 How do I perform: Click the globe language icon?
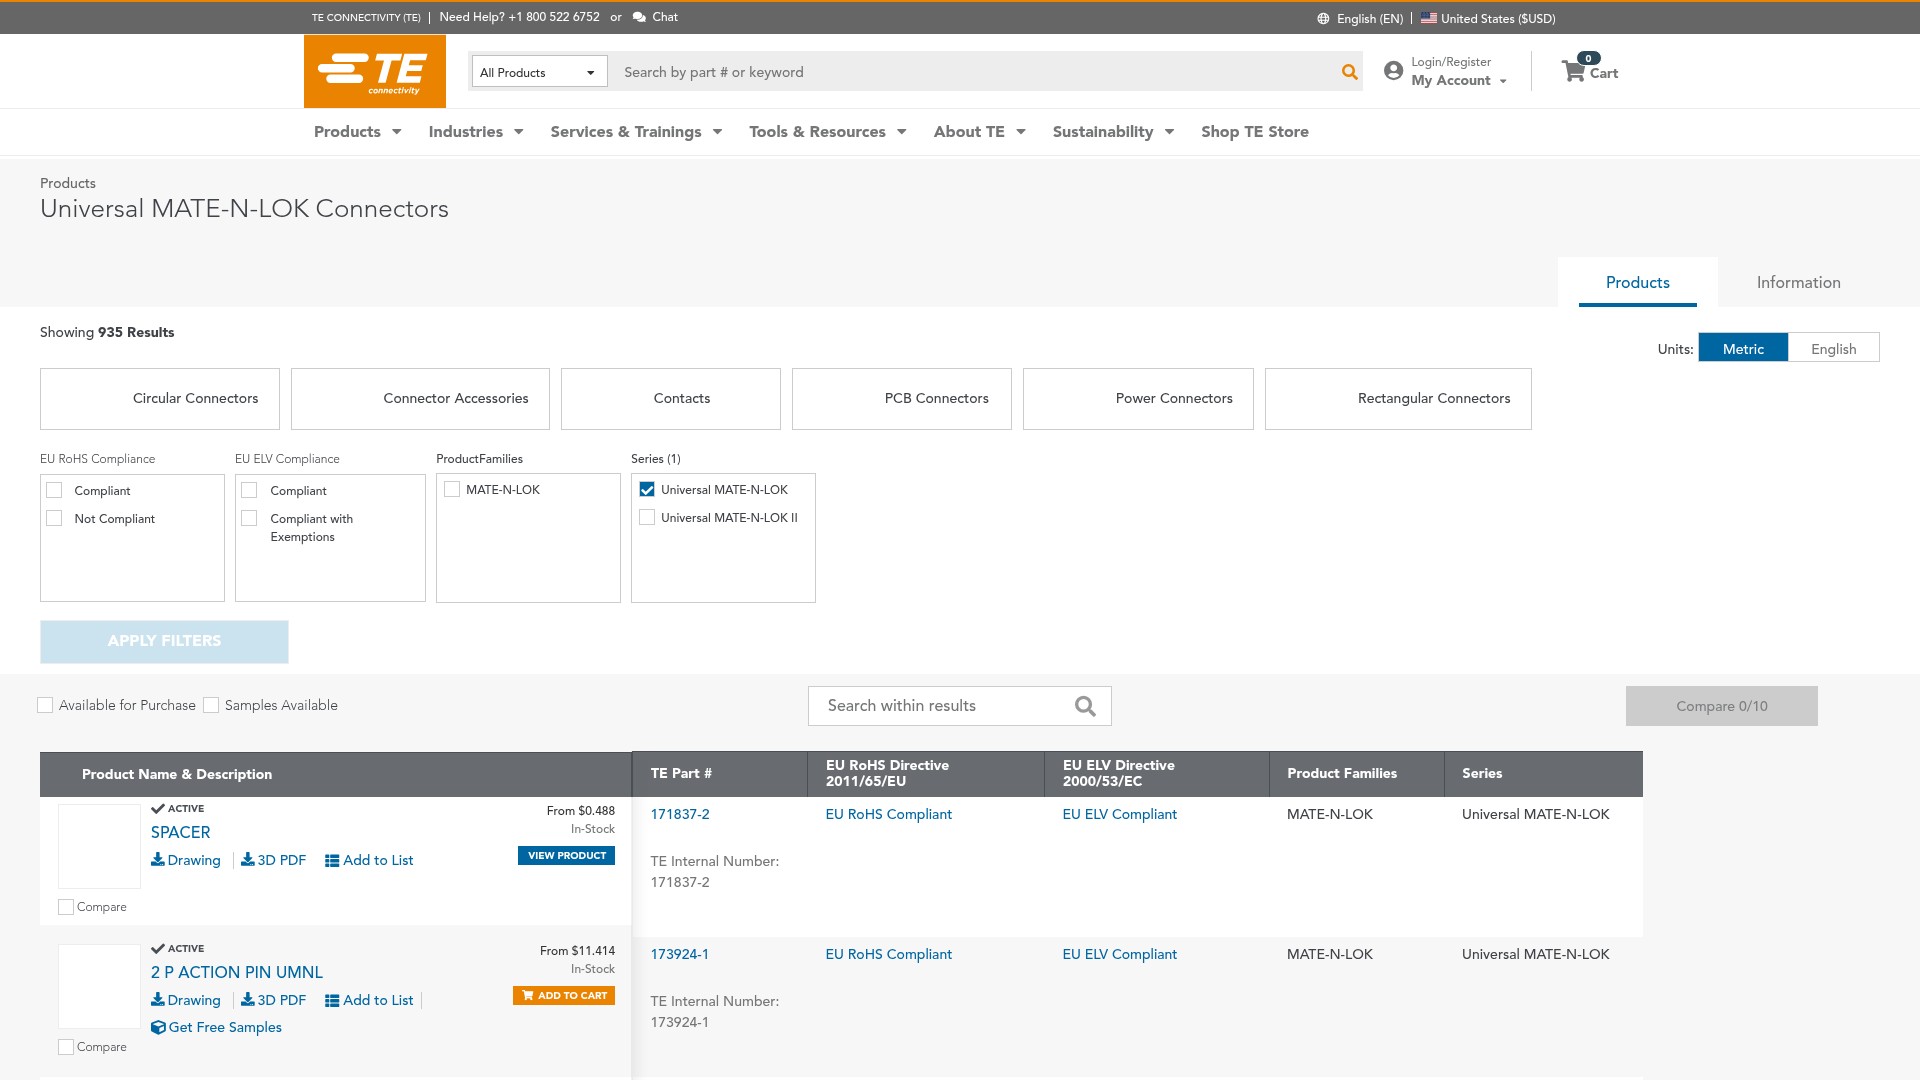click(1323, 19)
